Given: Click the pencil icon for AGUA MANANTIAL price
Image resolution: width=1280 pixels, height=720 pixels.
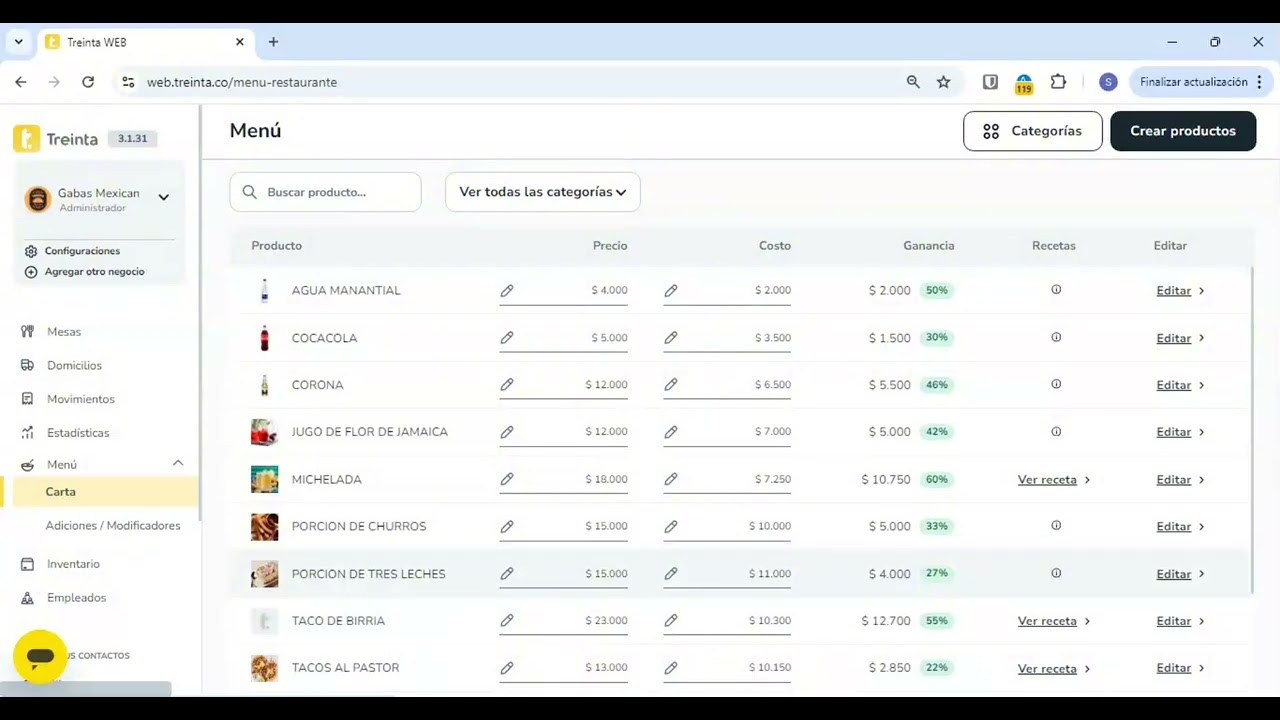Looking at the screenshot, I should point(507,291).
